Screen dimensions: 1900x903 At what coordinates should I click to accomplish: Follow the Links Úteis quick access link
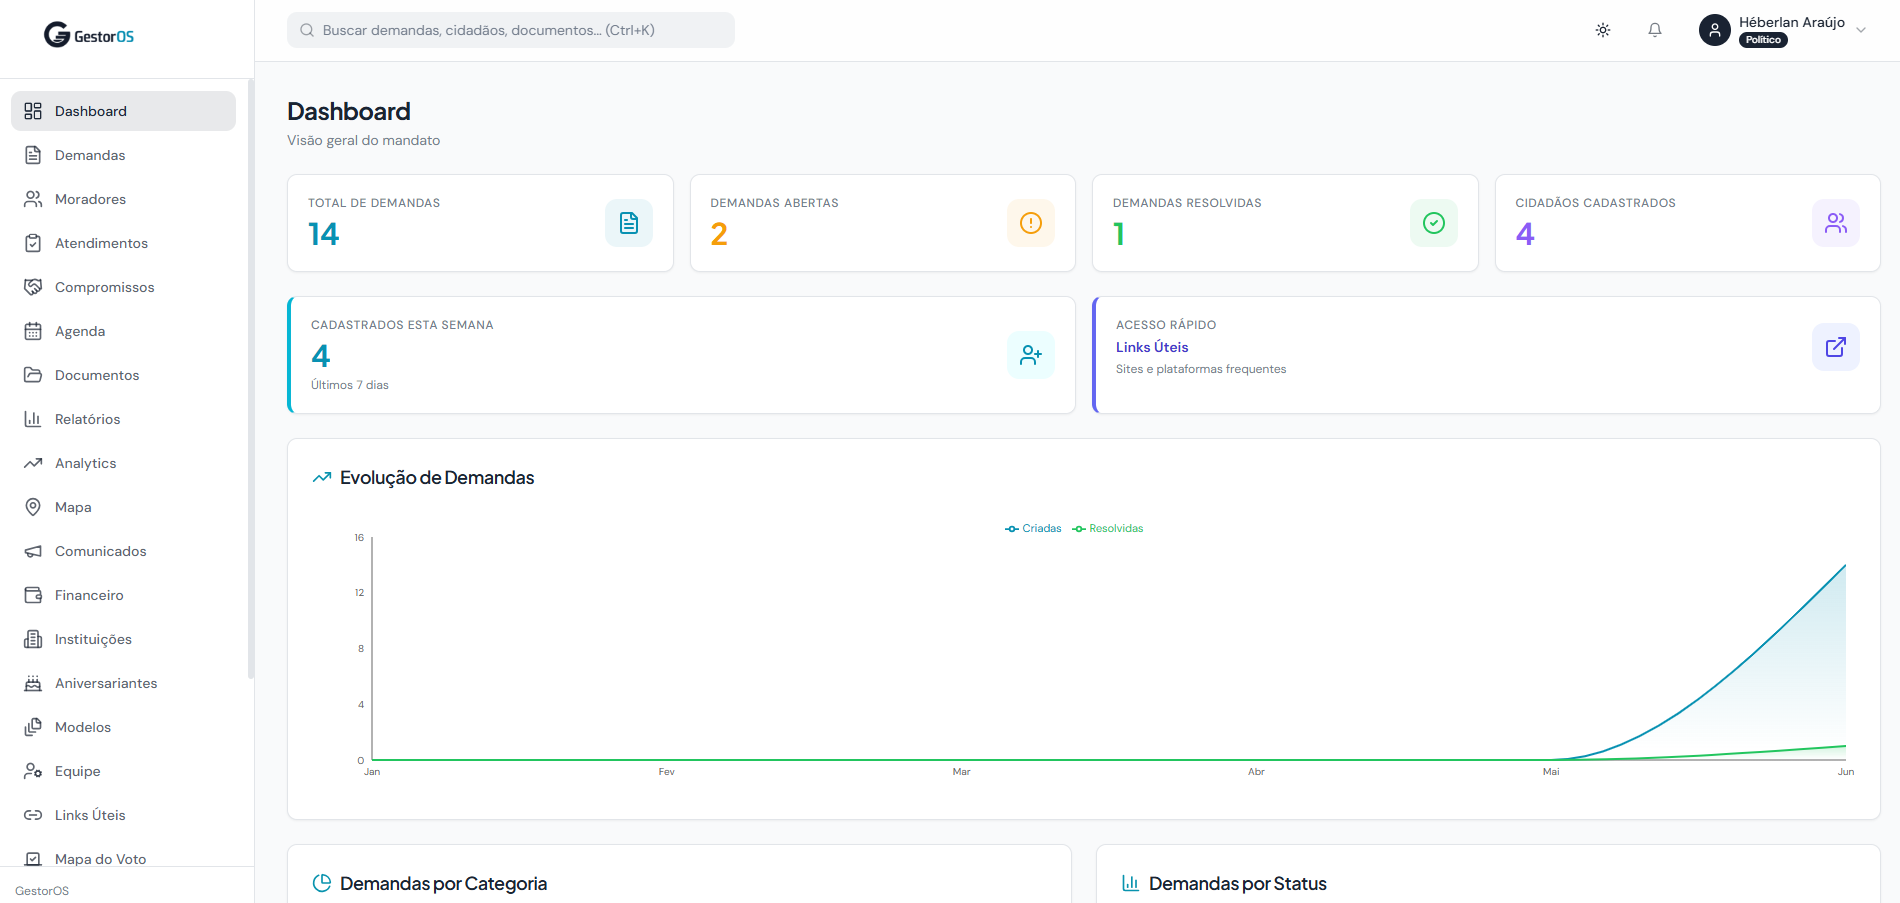tap(1152, 347)
